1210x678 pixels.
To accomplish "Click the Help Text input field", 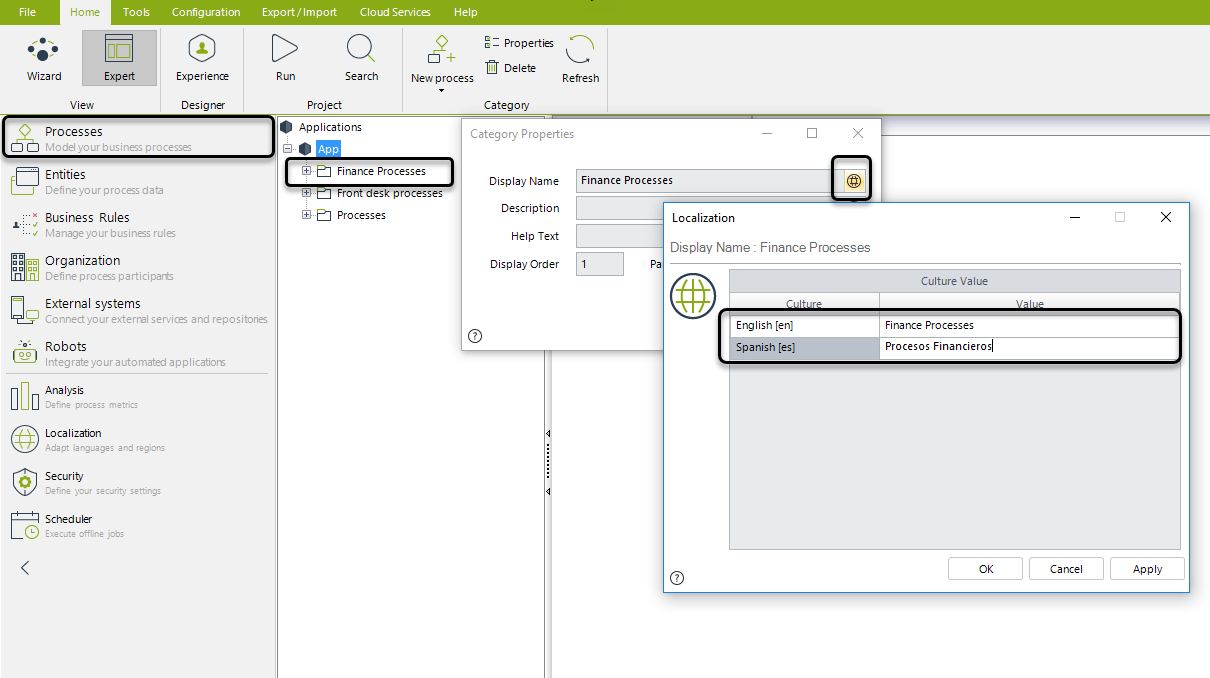I will click(x=620, y=236).
